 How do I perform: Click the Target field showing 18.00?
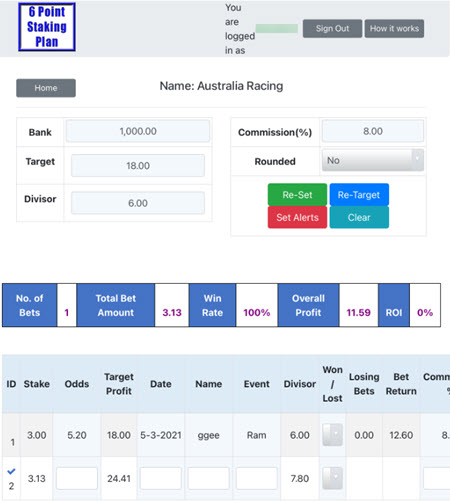point(138,165)
